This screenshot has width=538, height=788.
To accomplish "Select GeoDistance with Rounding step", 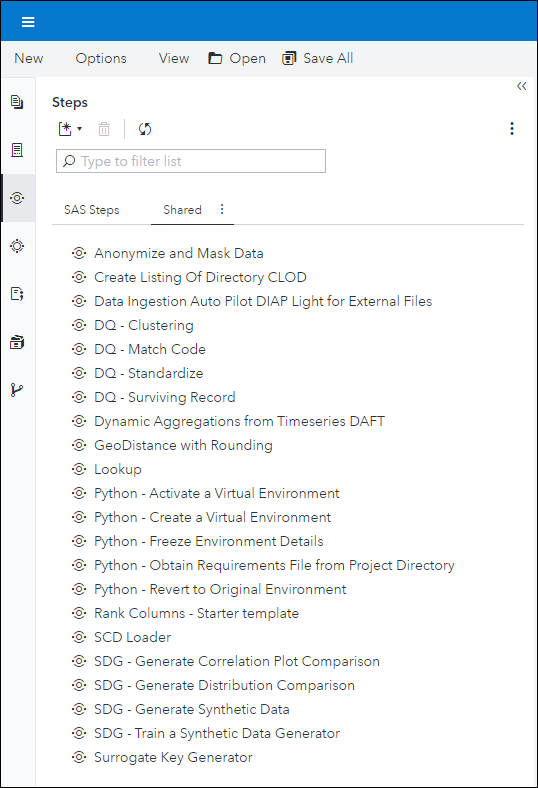I will coord(183,445).
